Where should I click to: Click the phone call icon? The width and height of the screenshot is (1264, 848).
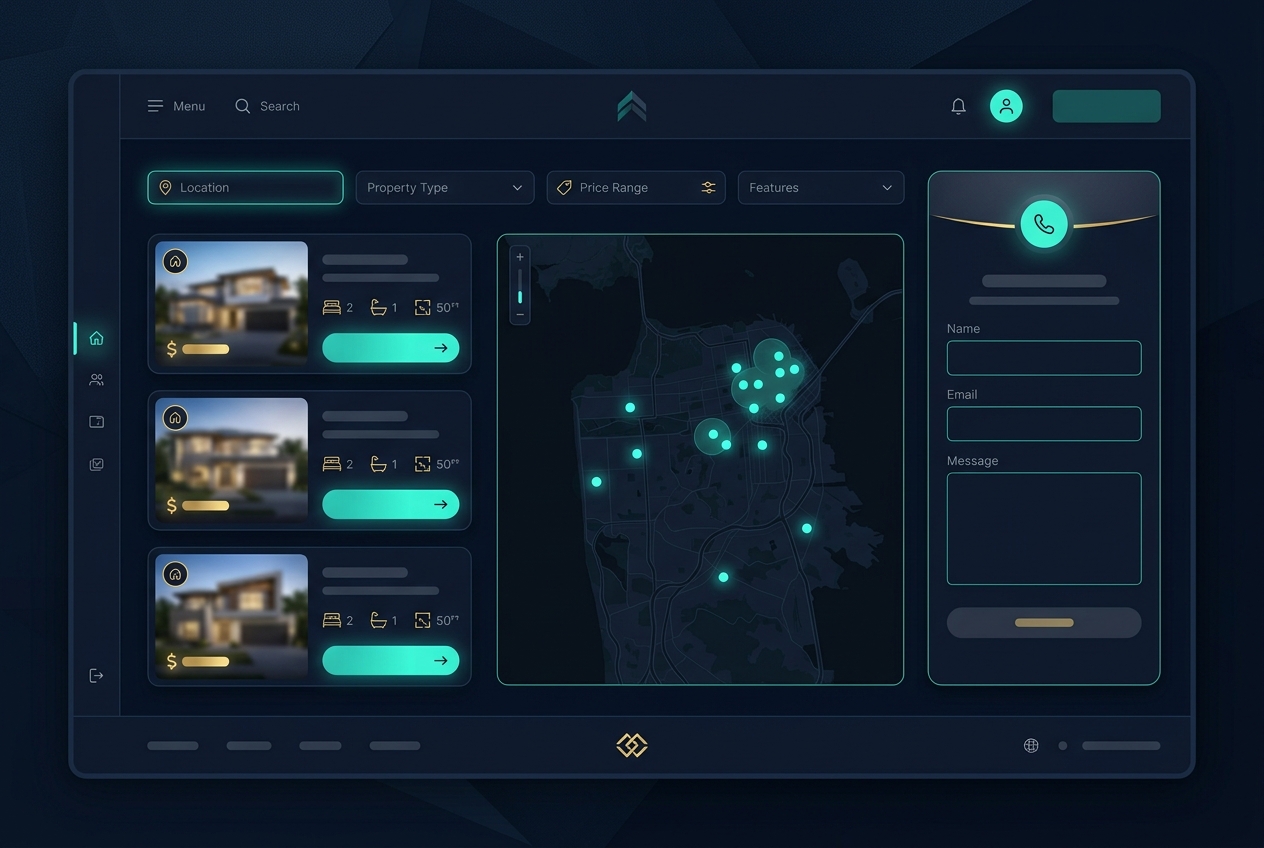pyautogui.click(x=1044, y=224)
